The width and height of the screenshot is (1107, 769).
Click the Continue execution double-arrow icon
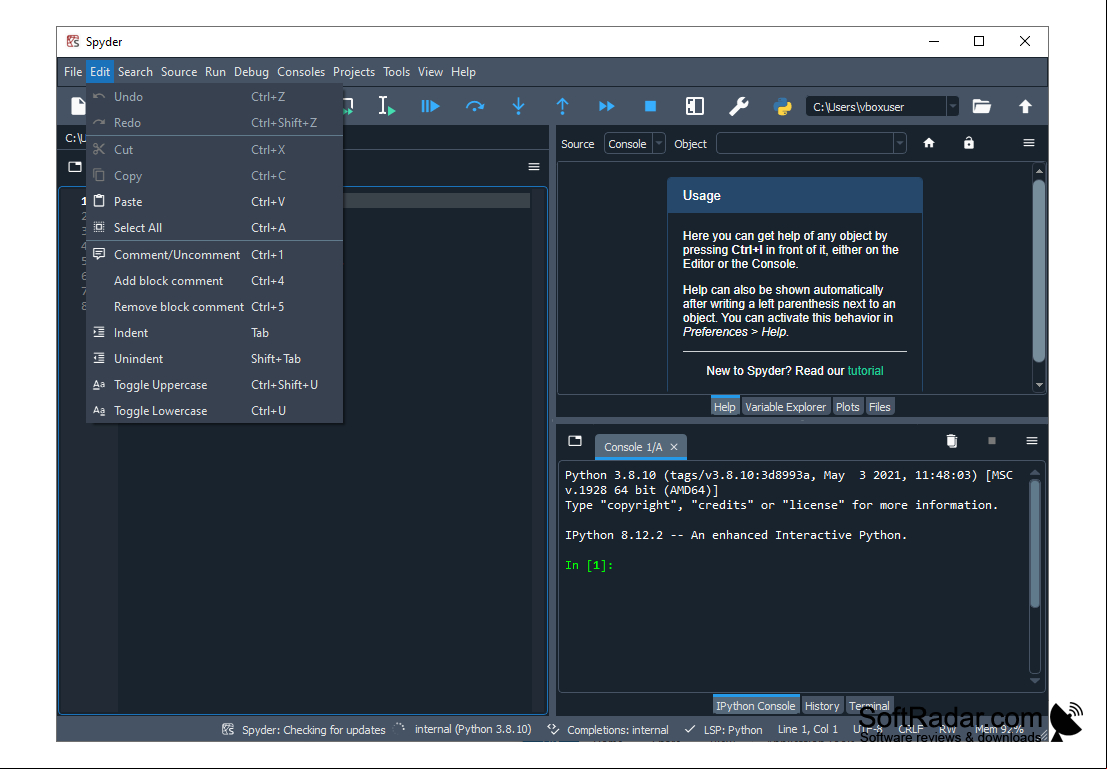tap(606, 106)
